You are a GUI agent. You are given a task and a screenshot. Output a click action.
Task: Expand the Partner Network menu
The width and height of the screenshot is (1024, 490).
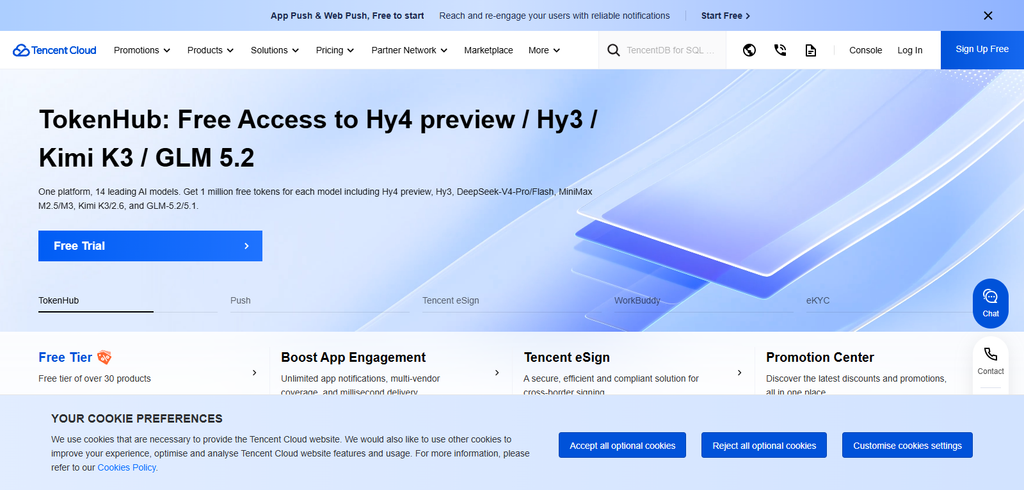[409, 50]
